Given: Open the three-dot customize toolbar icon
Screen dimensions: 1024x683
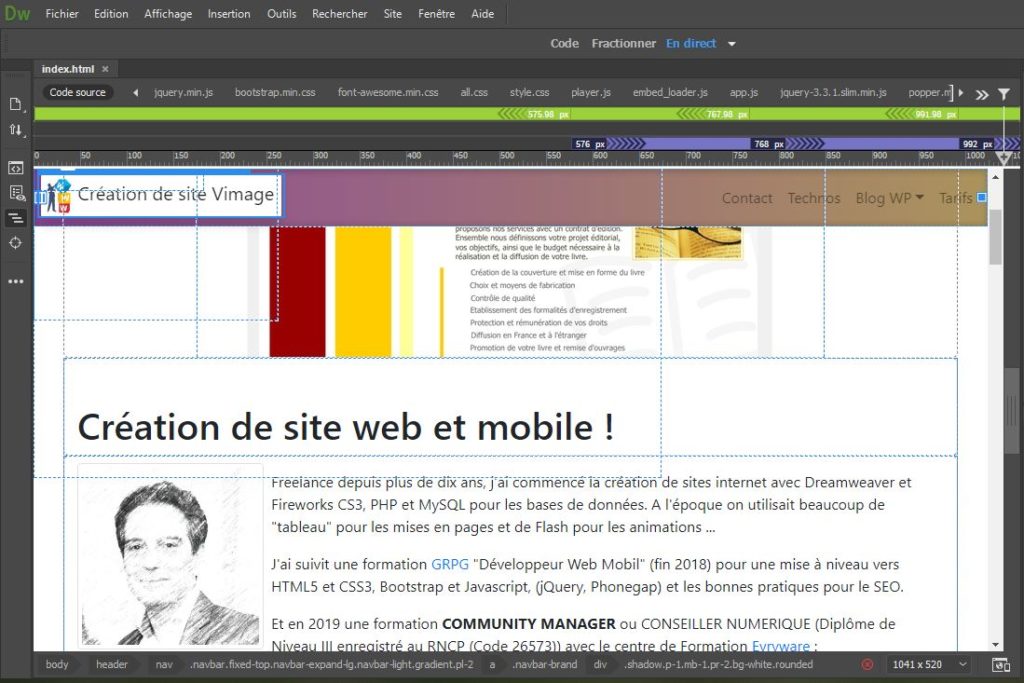Looking at the screenshot, I should (x=16, y=281).
